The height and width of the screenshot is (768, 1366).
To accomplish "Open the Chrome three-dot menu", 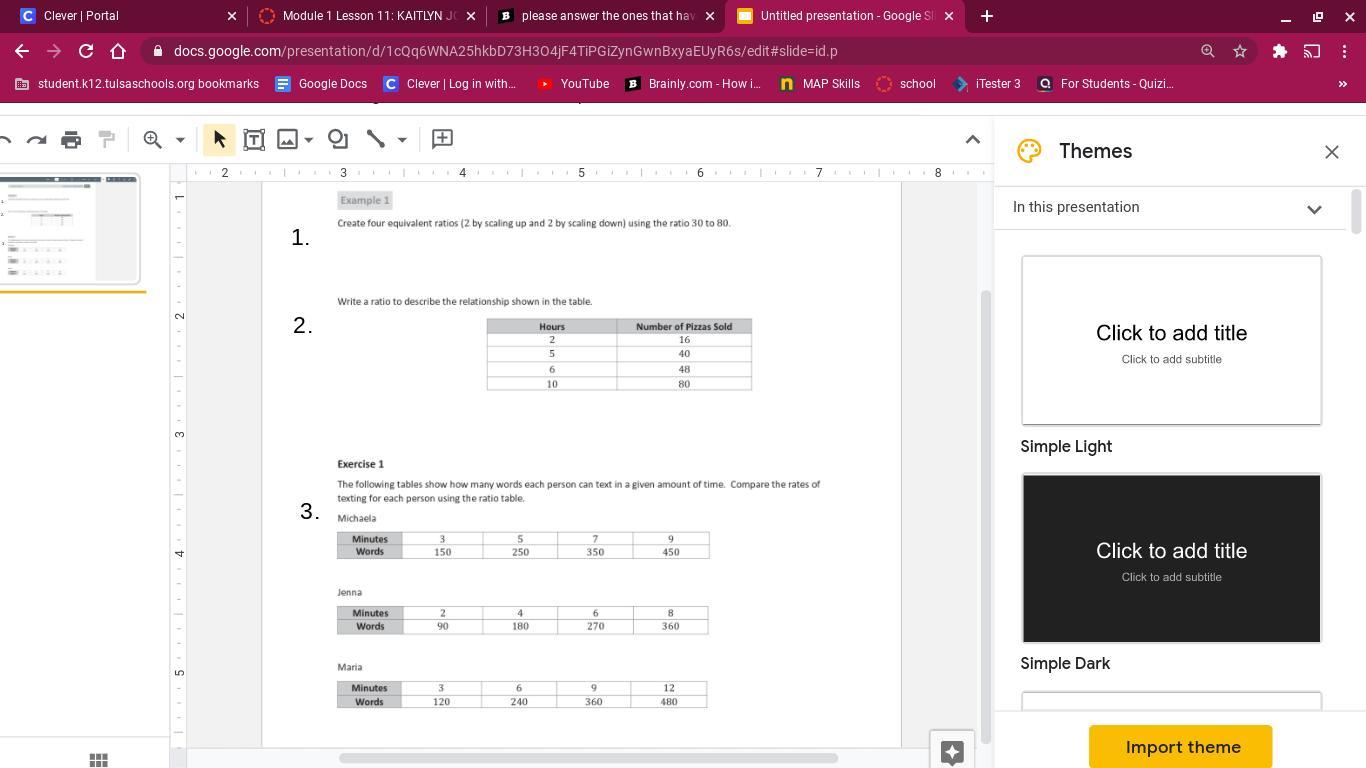I will [1345, 51].
